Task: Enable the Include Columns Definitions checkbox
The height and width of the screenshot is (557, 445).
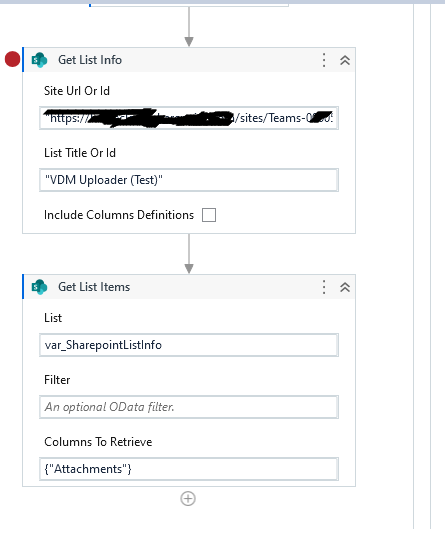Action: pyautogui.click(x=209, y=215)
